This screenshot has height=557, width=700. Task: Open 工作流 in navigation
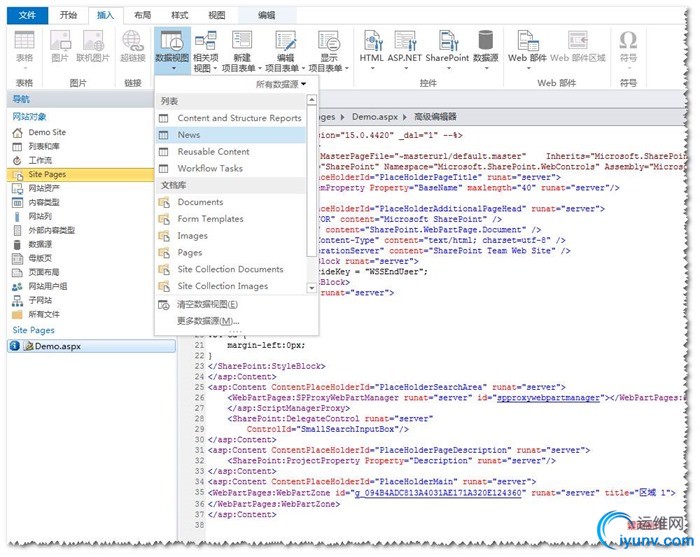point(40,160)
